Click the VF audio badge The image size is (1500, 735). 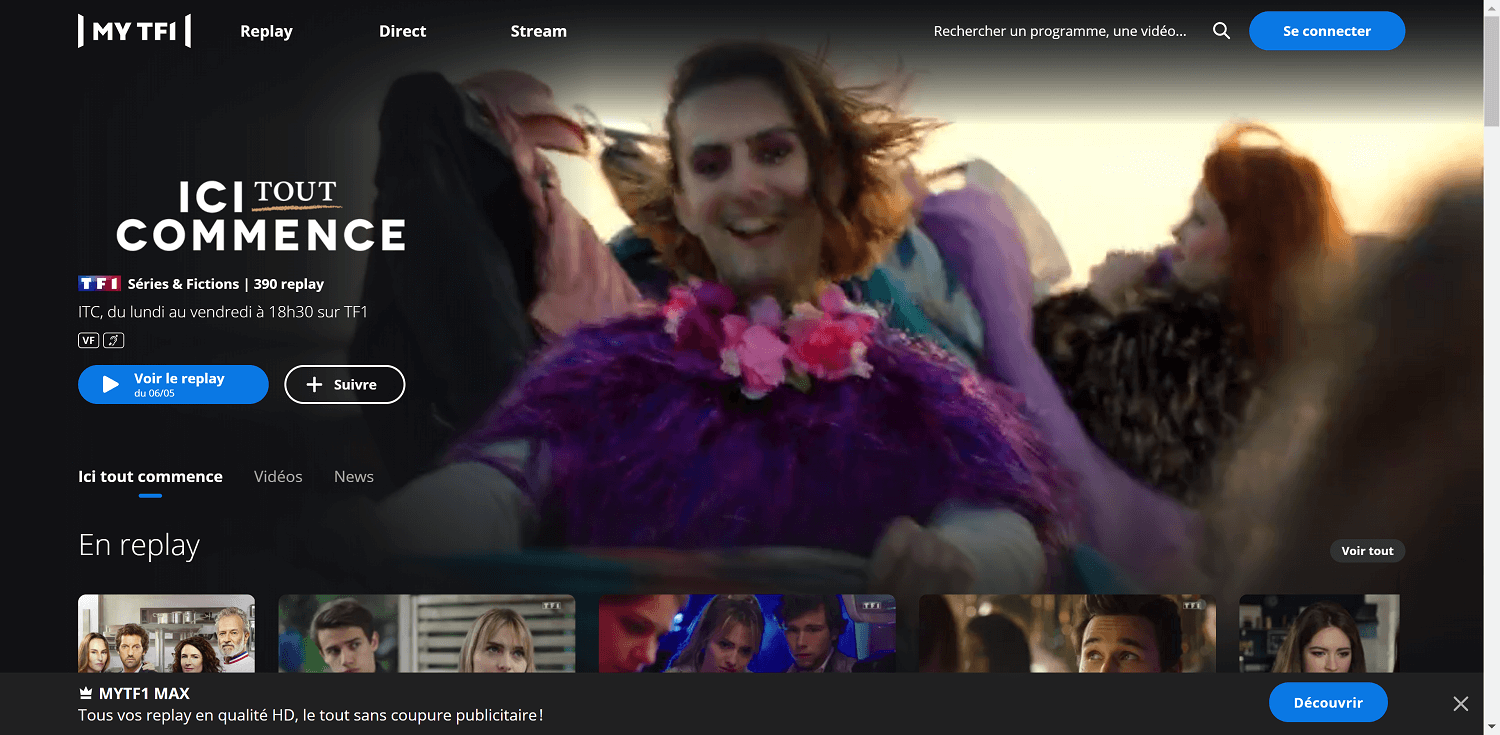[88, 340]
